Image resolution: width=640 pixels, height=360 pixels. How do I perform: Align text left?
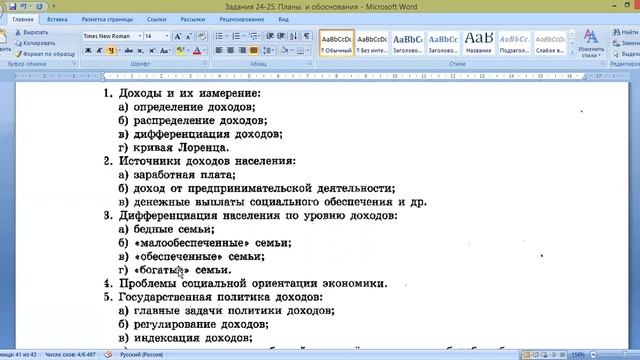tap(219, 51)
